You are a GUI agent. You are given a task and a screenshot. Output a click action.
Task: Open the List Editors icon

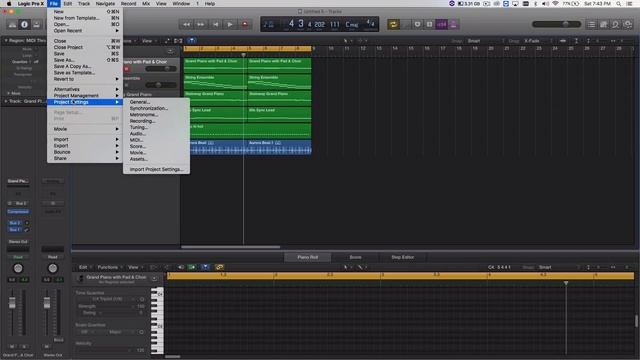(x=591, y=24)
